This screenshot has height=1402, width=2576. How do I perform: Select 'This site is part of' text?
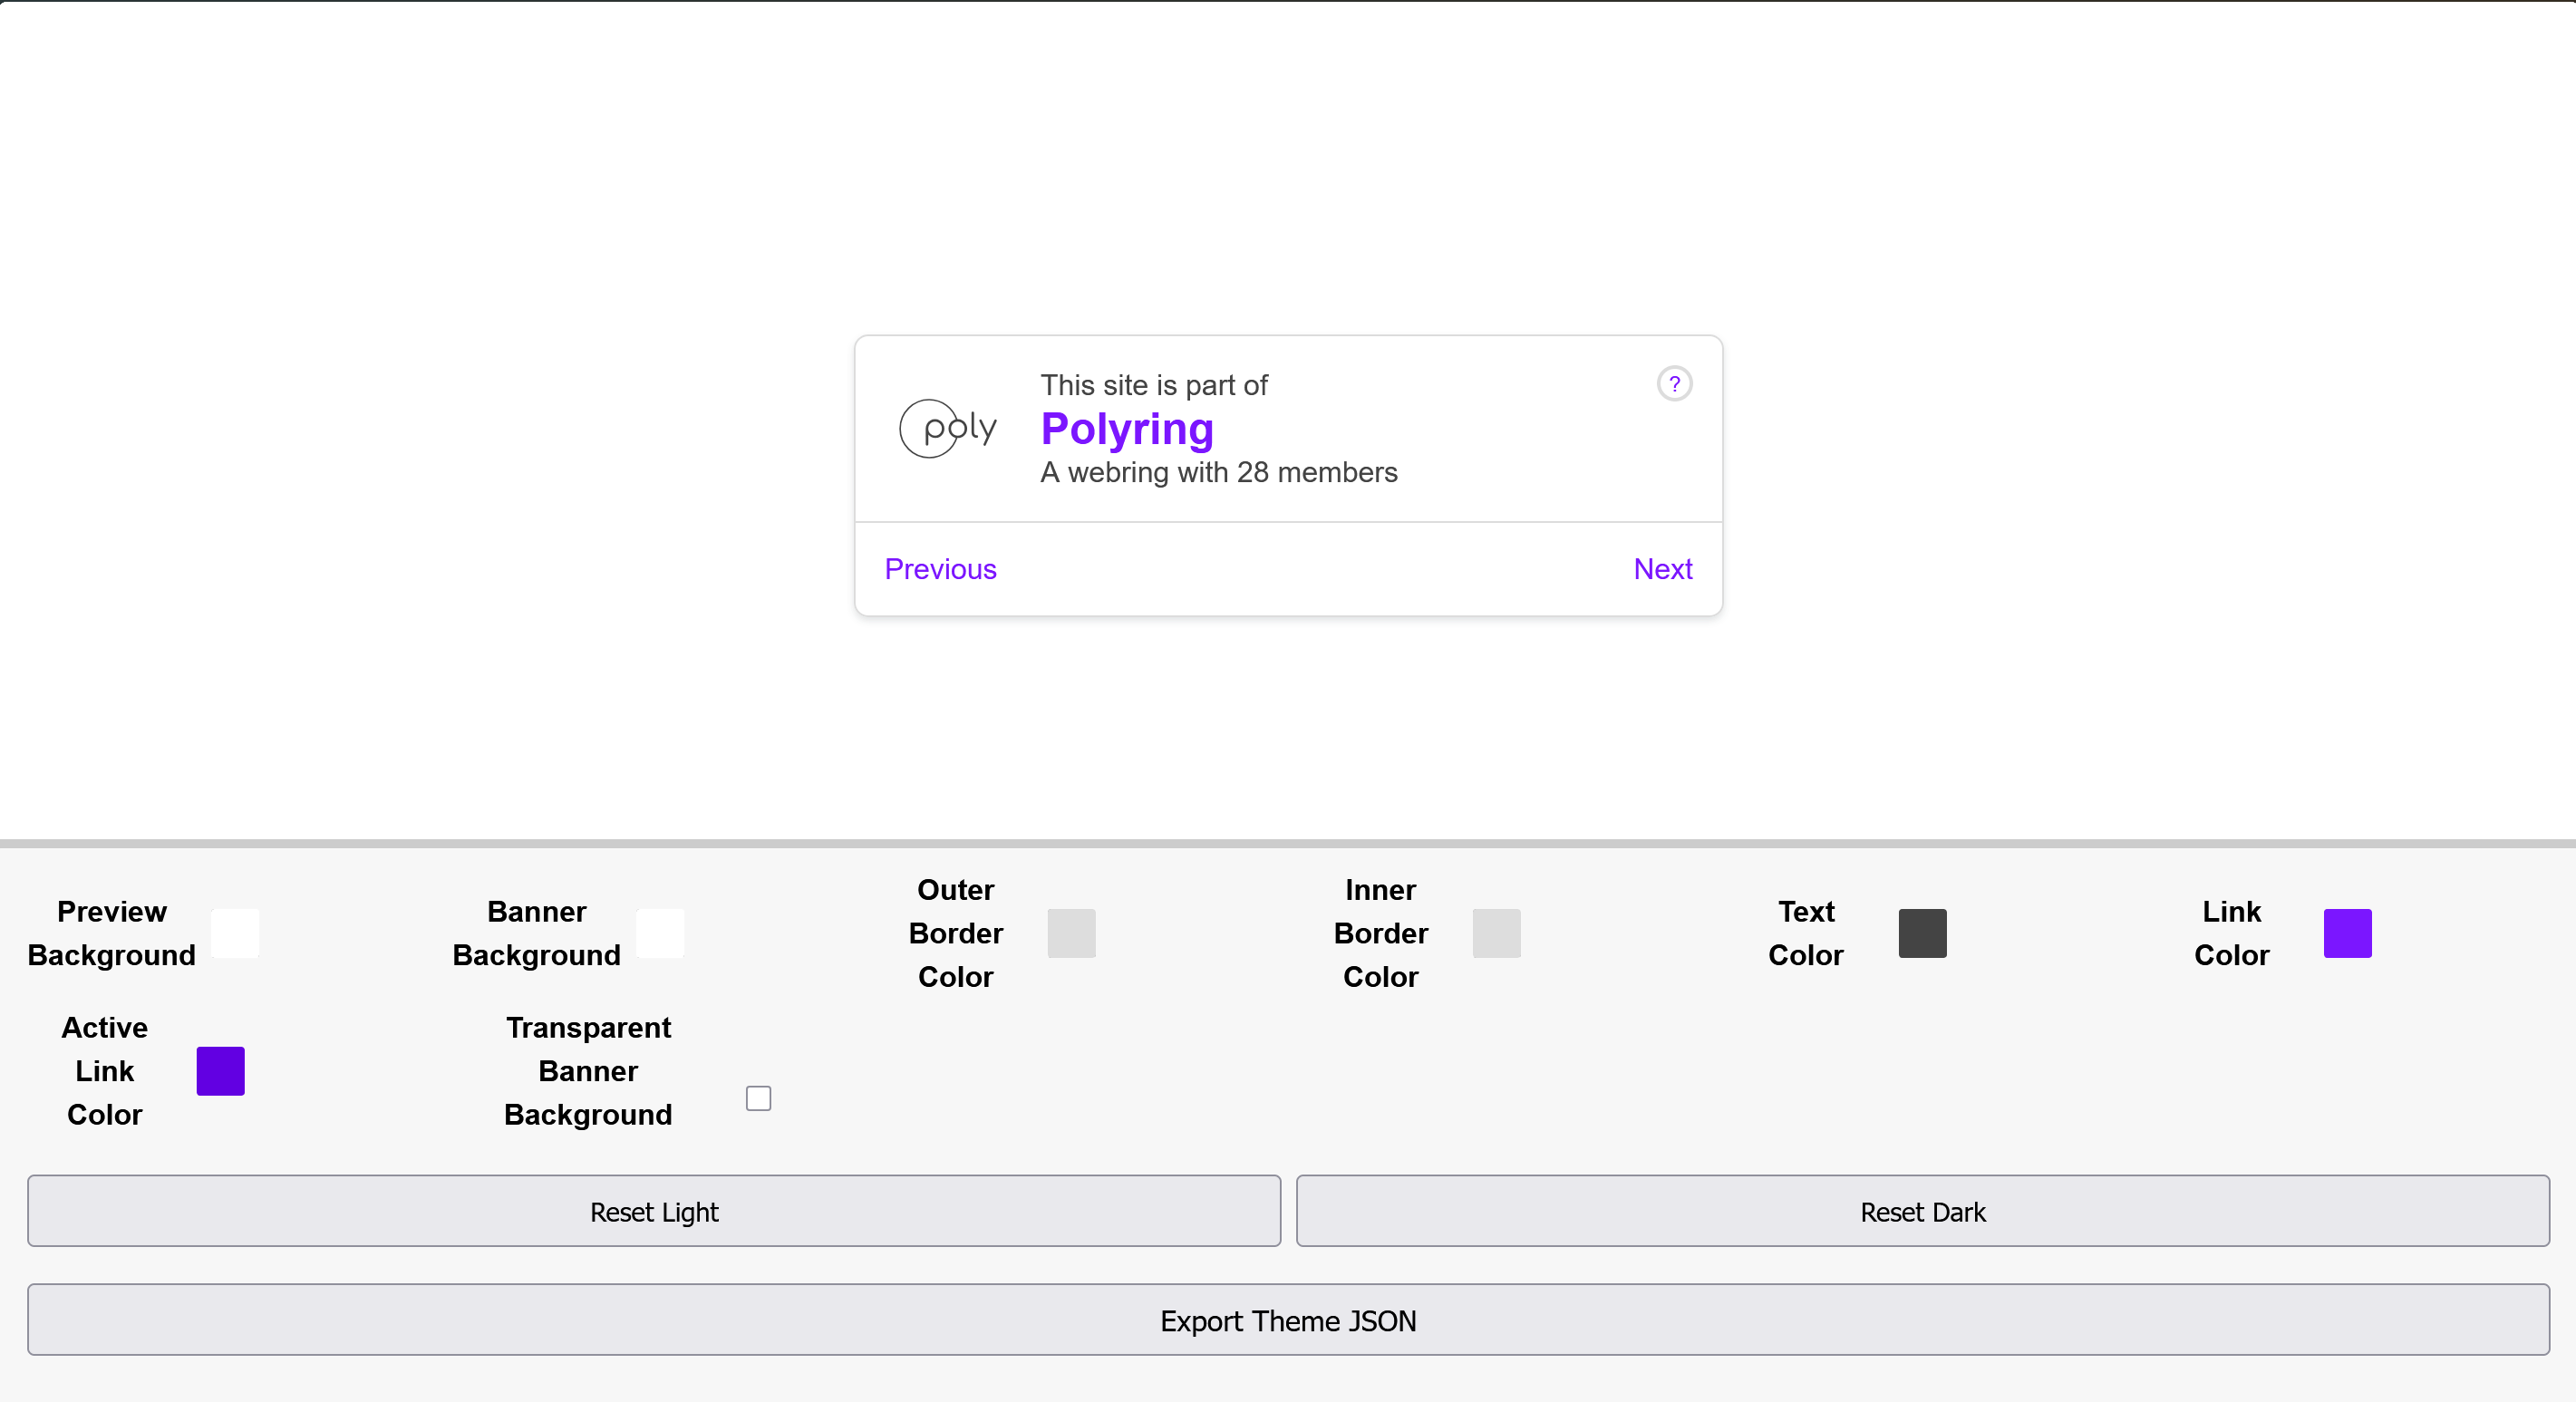[x=1154, y=385]
